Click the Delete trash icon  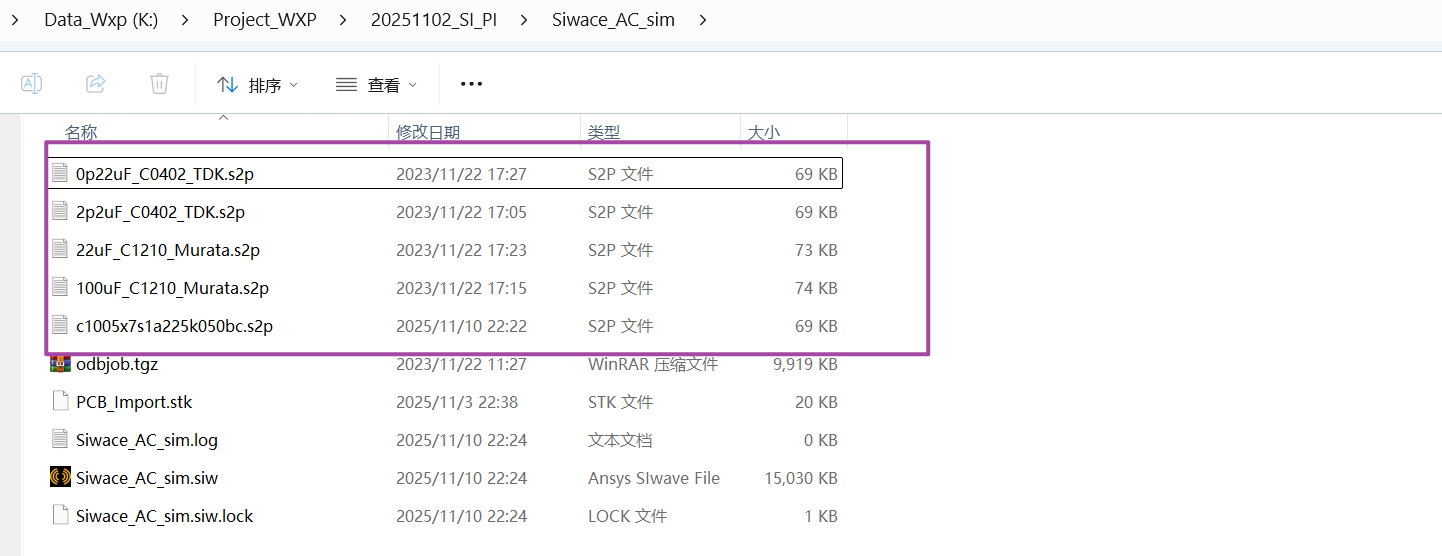pyautogui.click(x=159, y=84)
